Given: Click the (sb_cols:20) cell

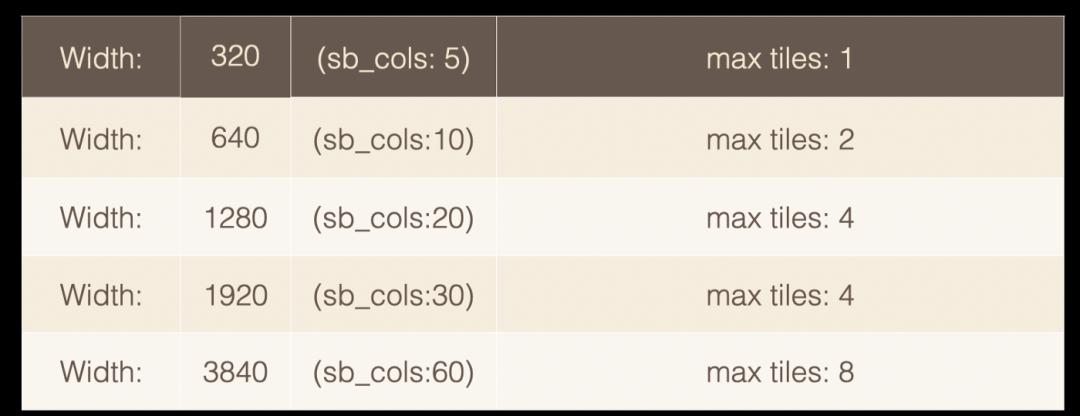Looking at the screenshot, I should [393, 218].
